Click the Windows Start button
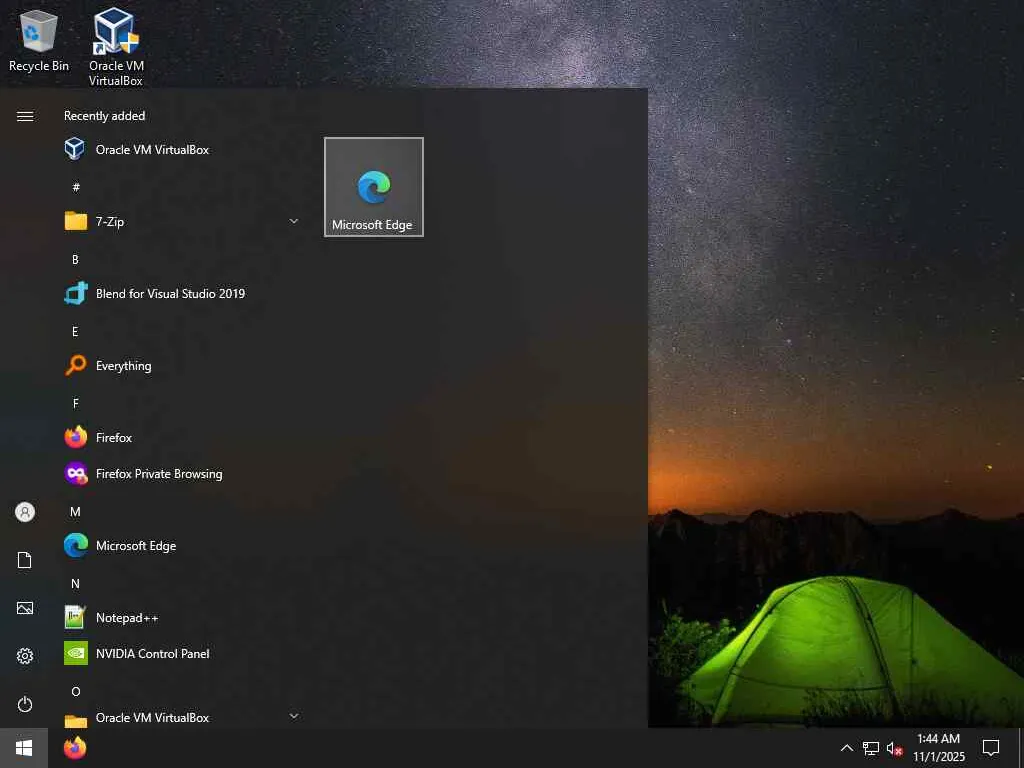The image size is (1024, 768). [x=24, y=748]
